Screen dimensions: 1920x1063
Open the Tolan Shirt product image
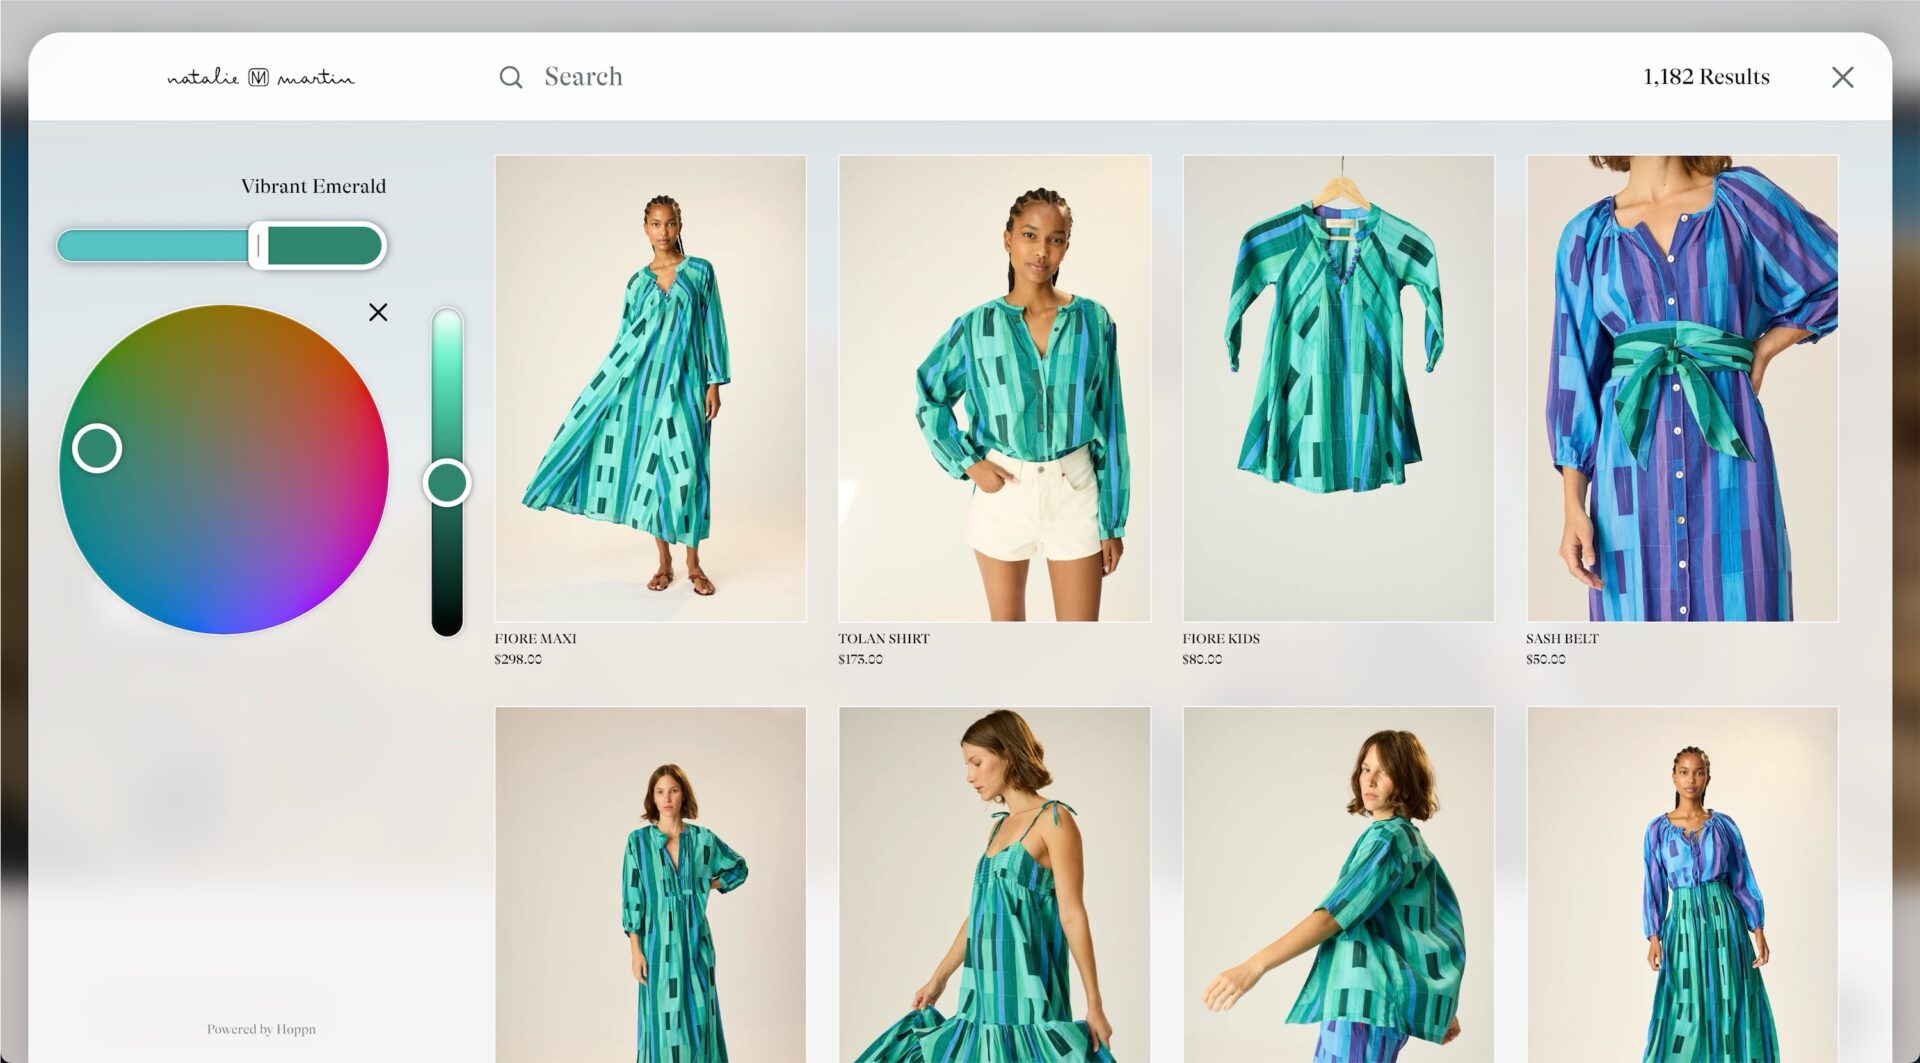click(x=994, y=388)
